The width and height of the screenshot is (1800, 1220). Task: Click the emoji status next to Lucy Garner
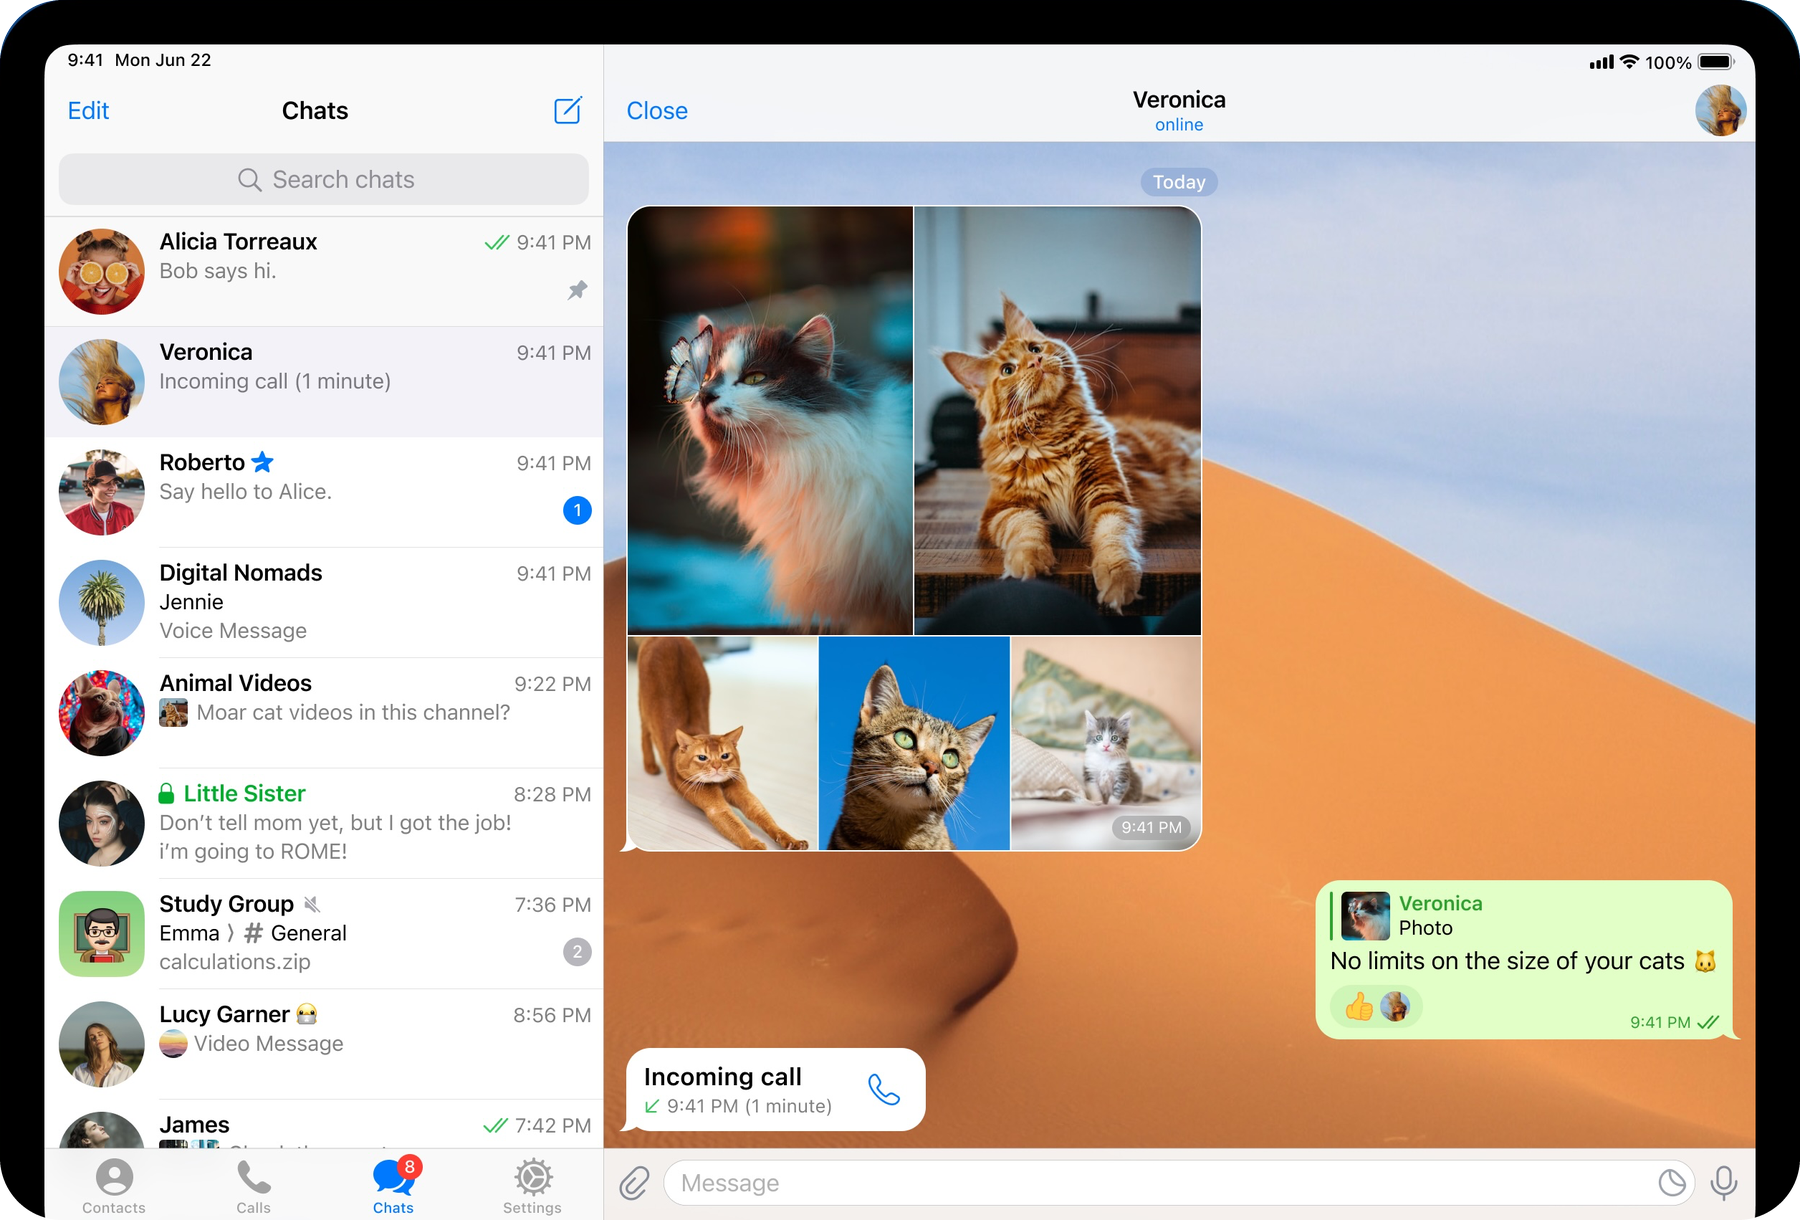[307, 1014]
